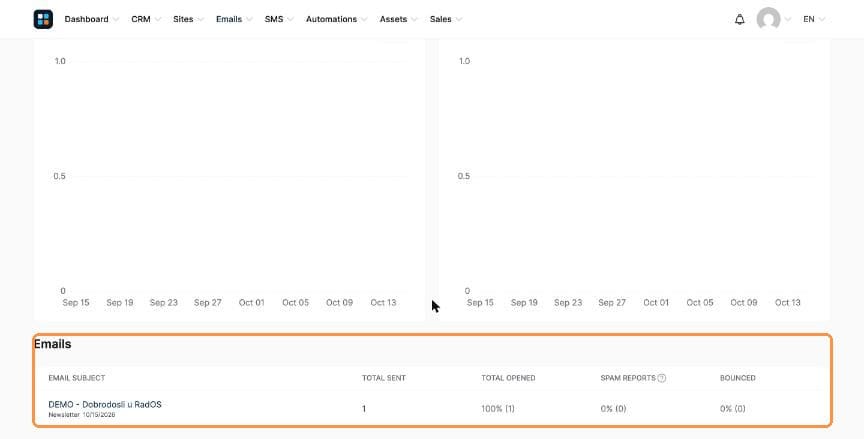Image resolution: width=864 pixels, height=439 pixels.
Task: Open the app logo home icon
Action: (x=43, y=19)
